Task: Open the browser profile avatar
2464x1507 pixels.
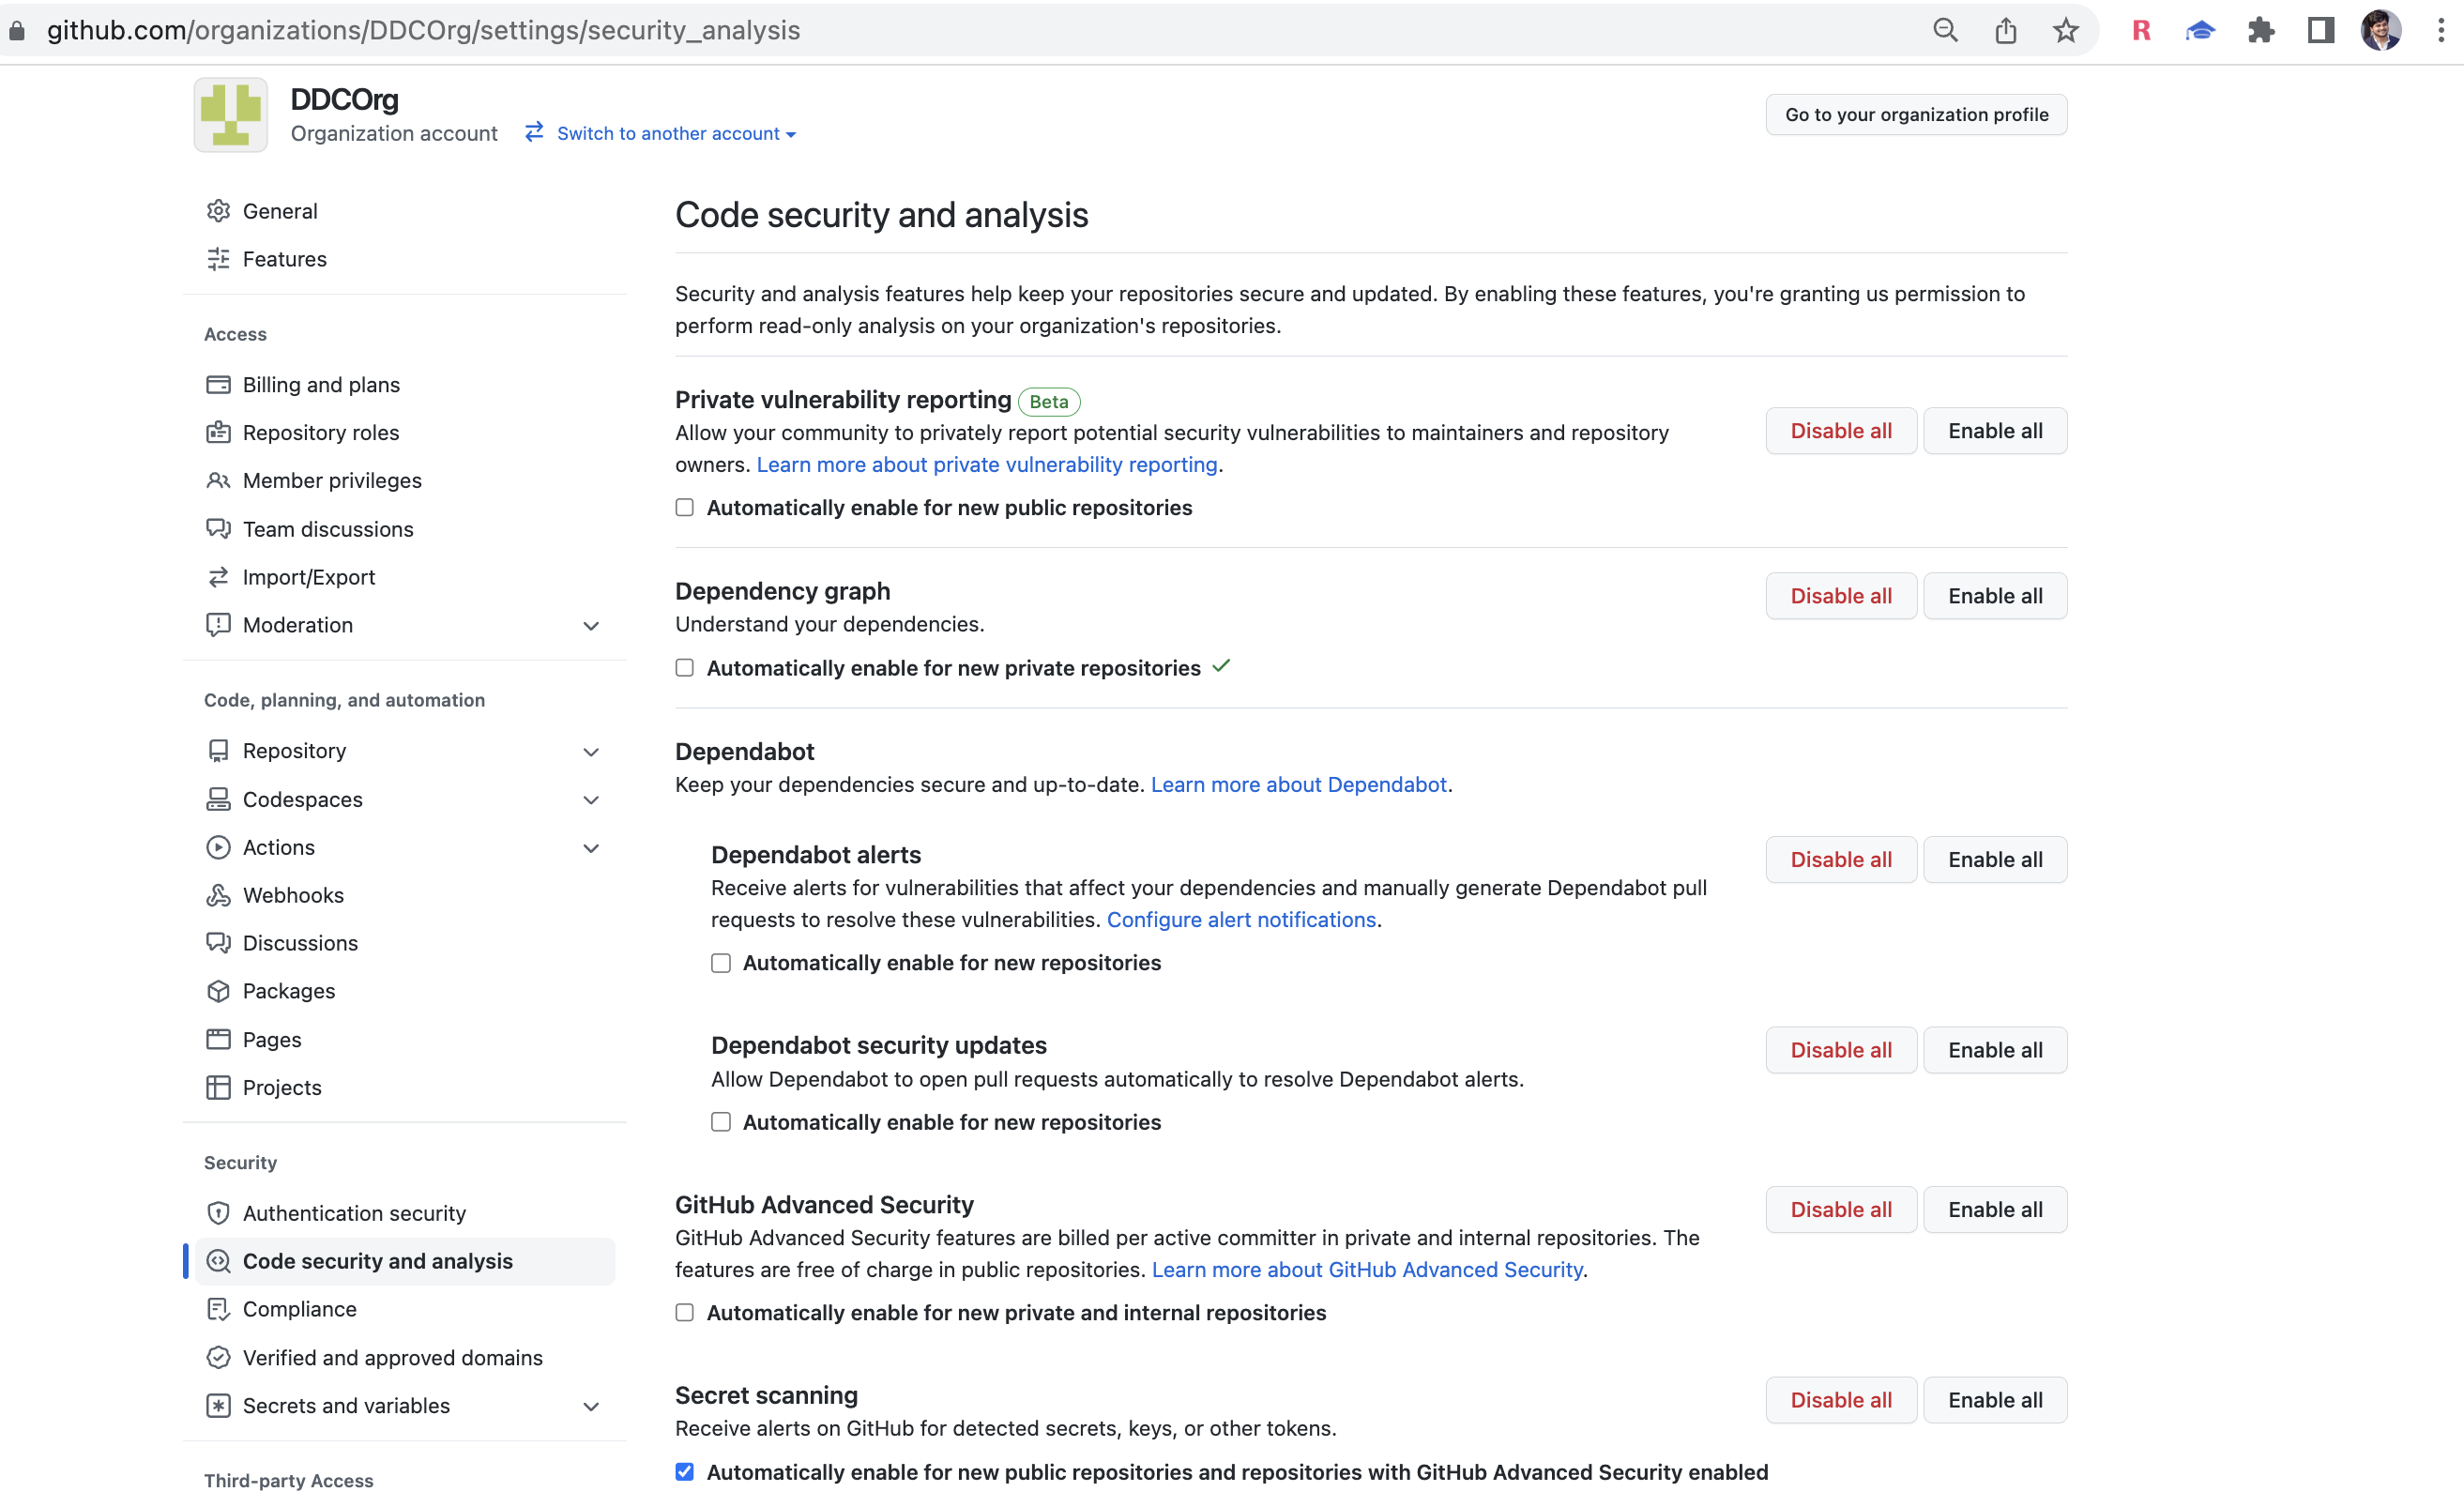Action: 2381,30
